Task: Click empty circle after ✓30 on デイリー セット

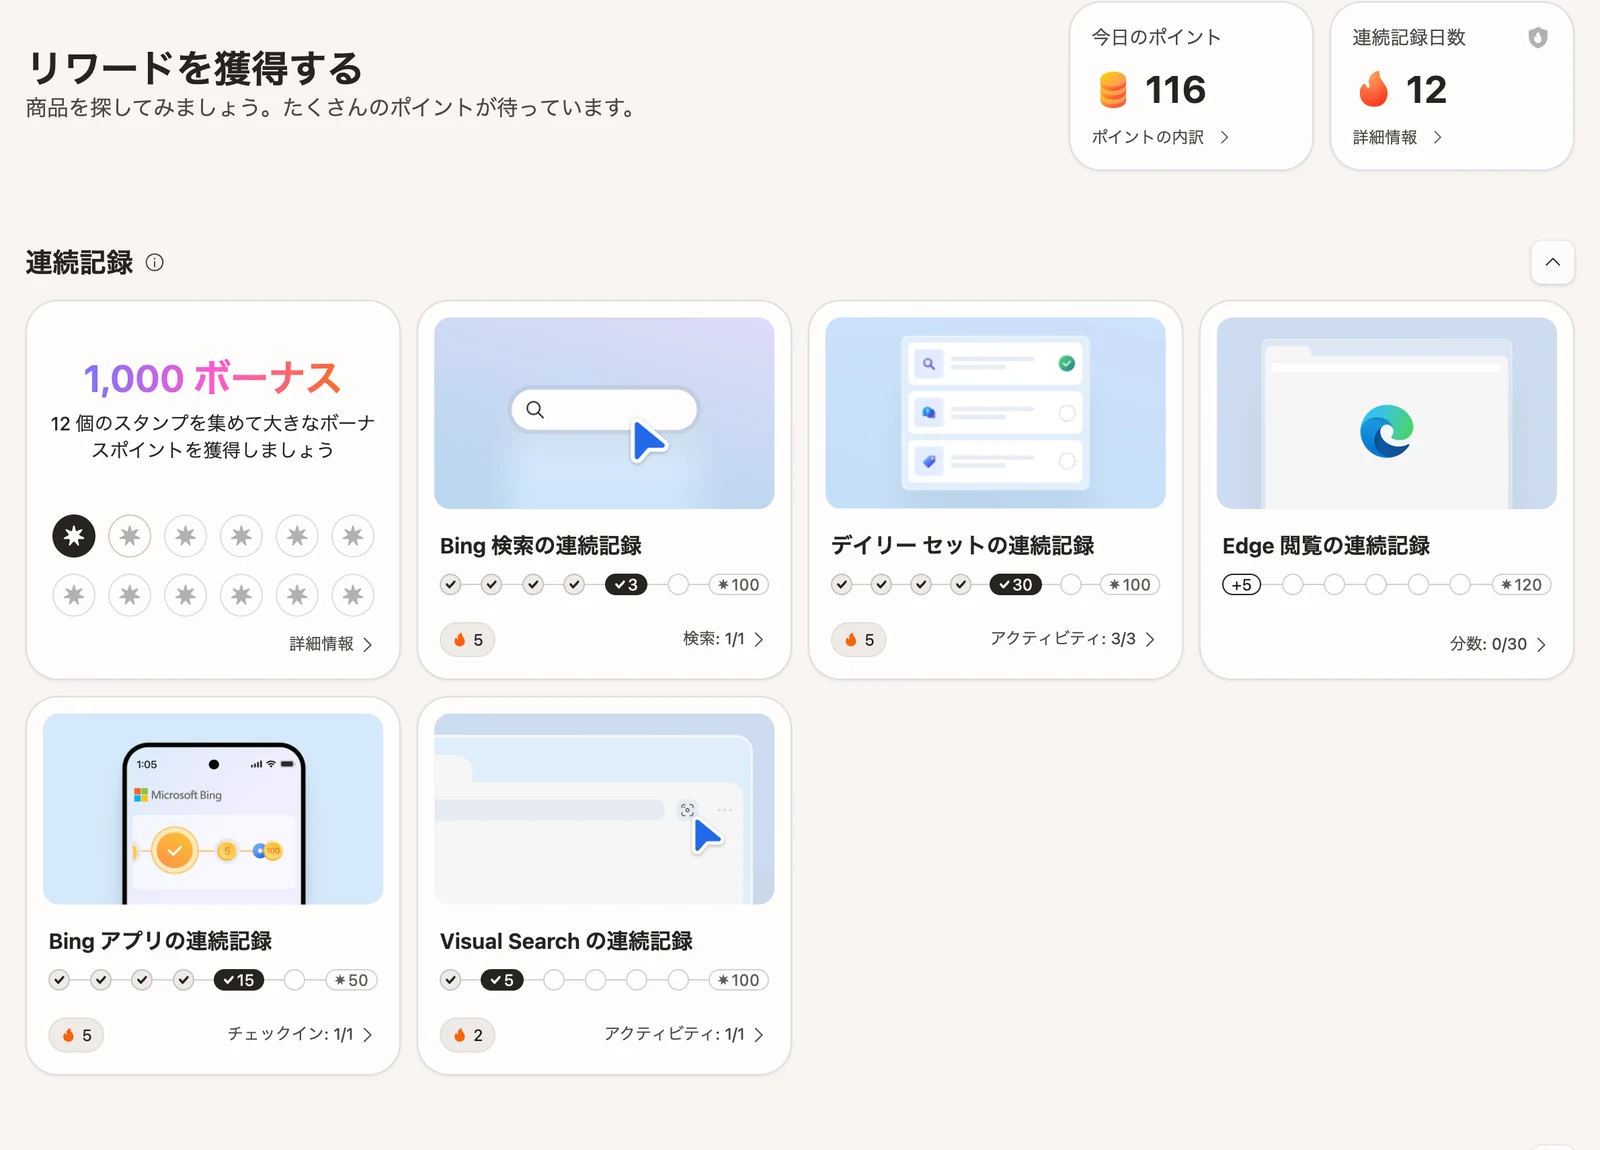Action: pos(1071,585)
